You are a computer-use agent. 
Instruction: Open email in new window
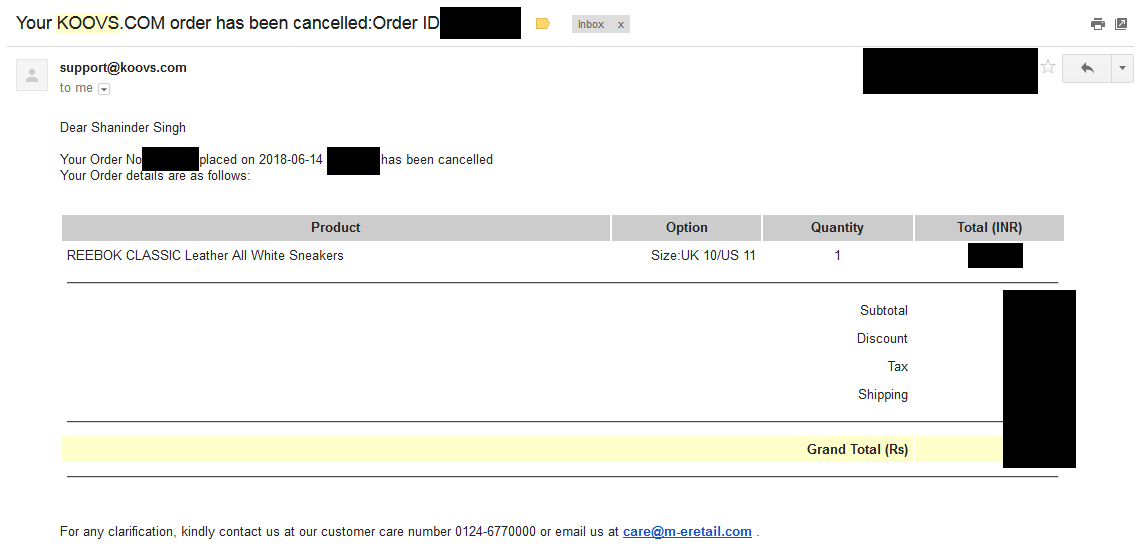(1121, 24)
